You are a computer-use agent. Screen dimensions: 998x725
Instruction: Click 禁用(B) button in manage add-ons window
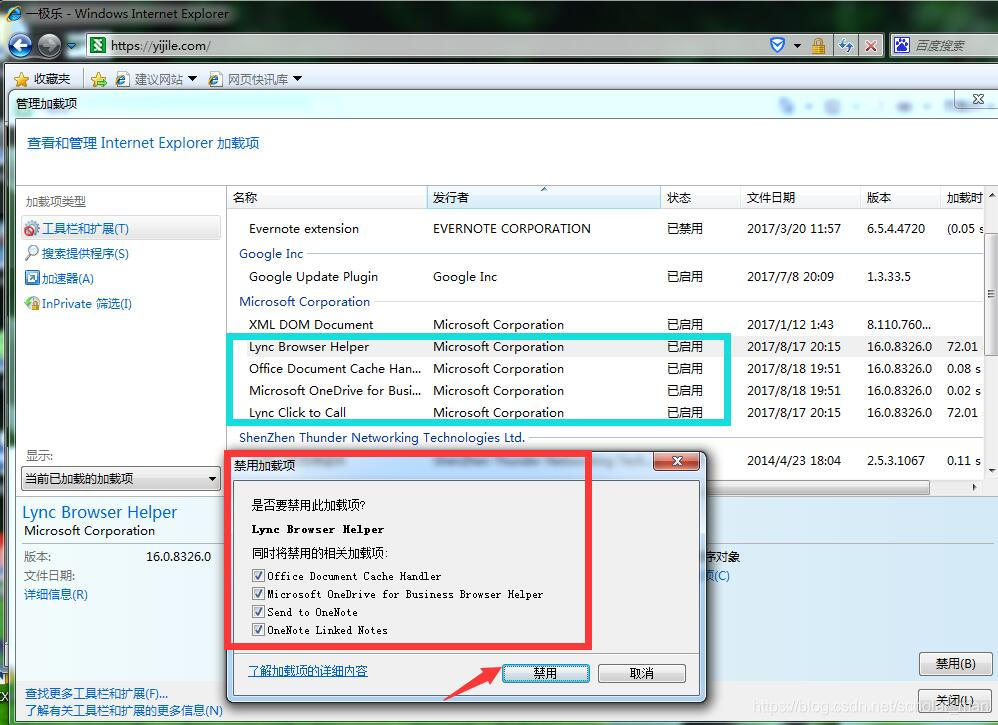955,664
